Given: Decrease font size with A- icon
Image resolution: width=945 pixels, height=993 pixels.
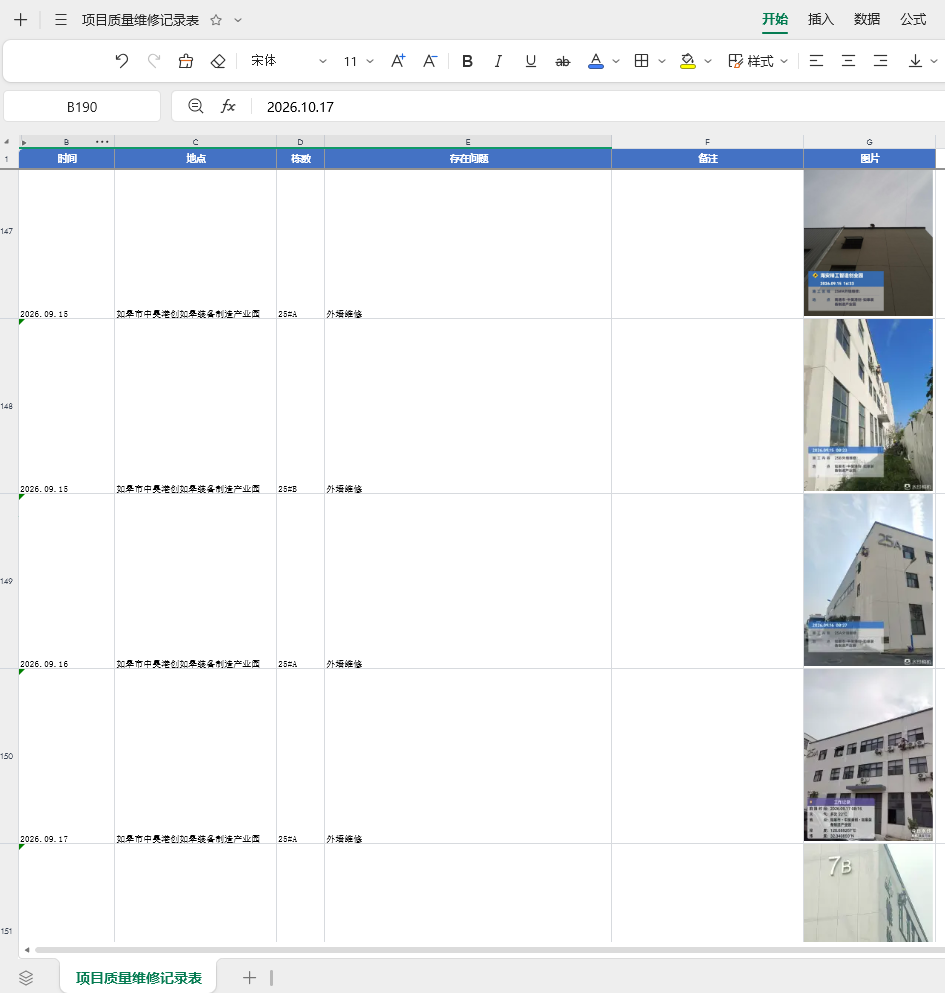Looking at the screenshot, I should 430,61.
